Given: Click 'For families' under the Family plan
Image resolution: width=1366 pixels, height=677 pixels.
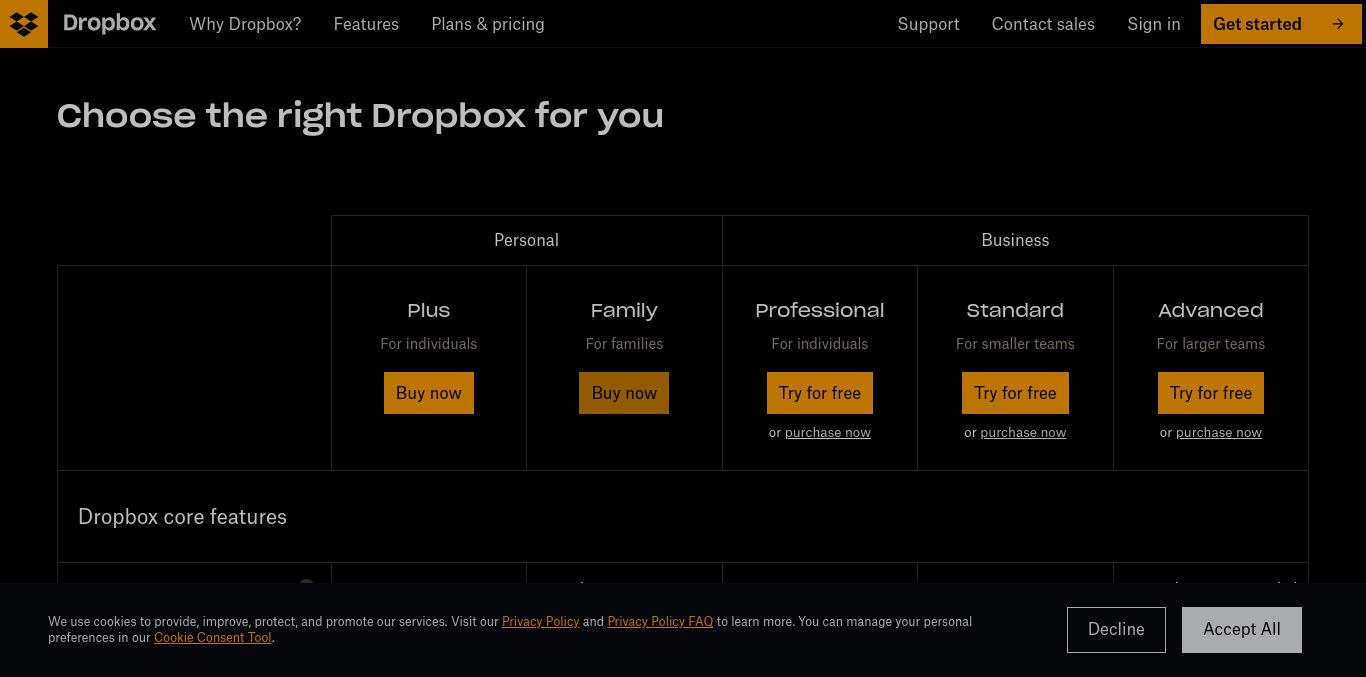Looking at the screenshot, I should pos(624,344).
